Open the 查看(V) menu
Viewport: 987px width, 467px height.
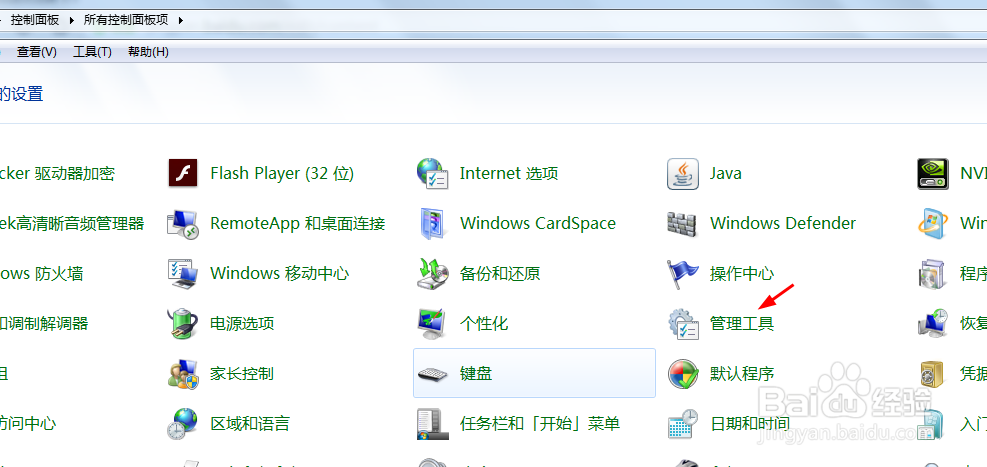coord(37,52)
